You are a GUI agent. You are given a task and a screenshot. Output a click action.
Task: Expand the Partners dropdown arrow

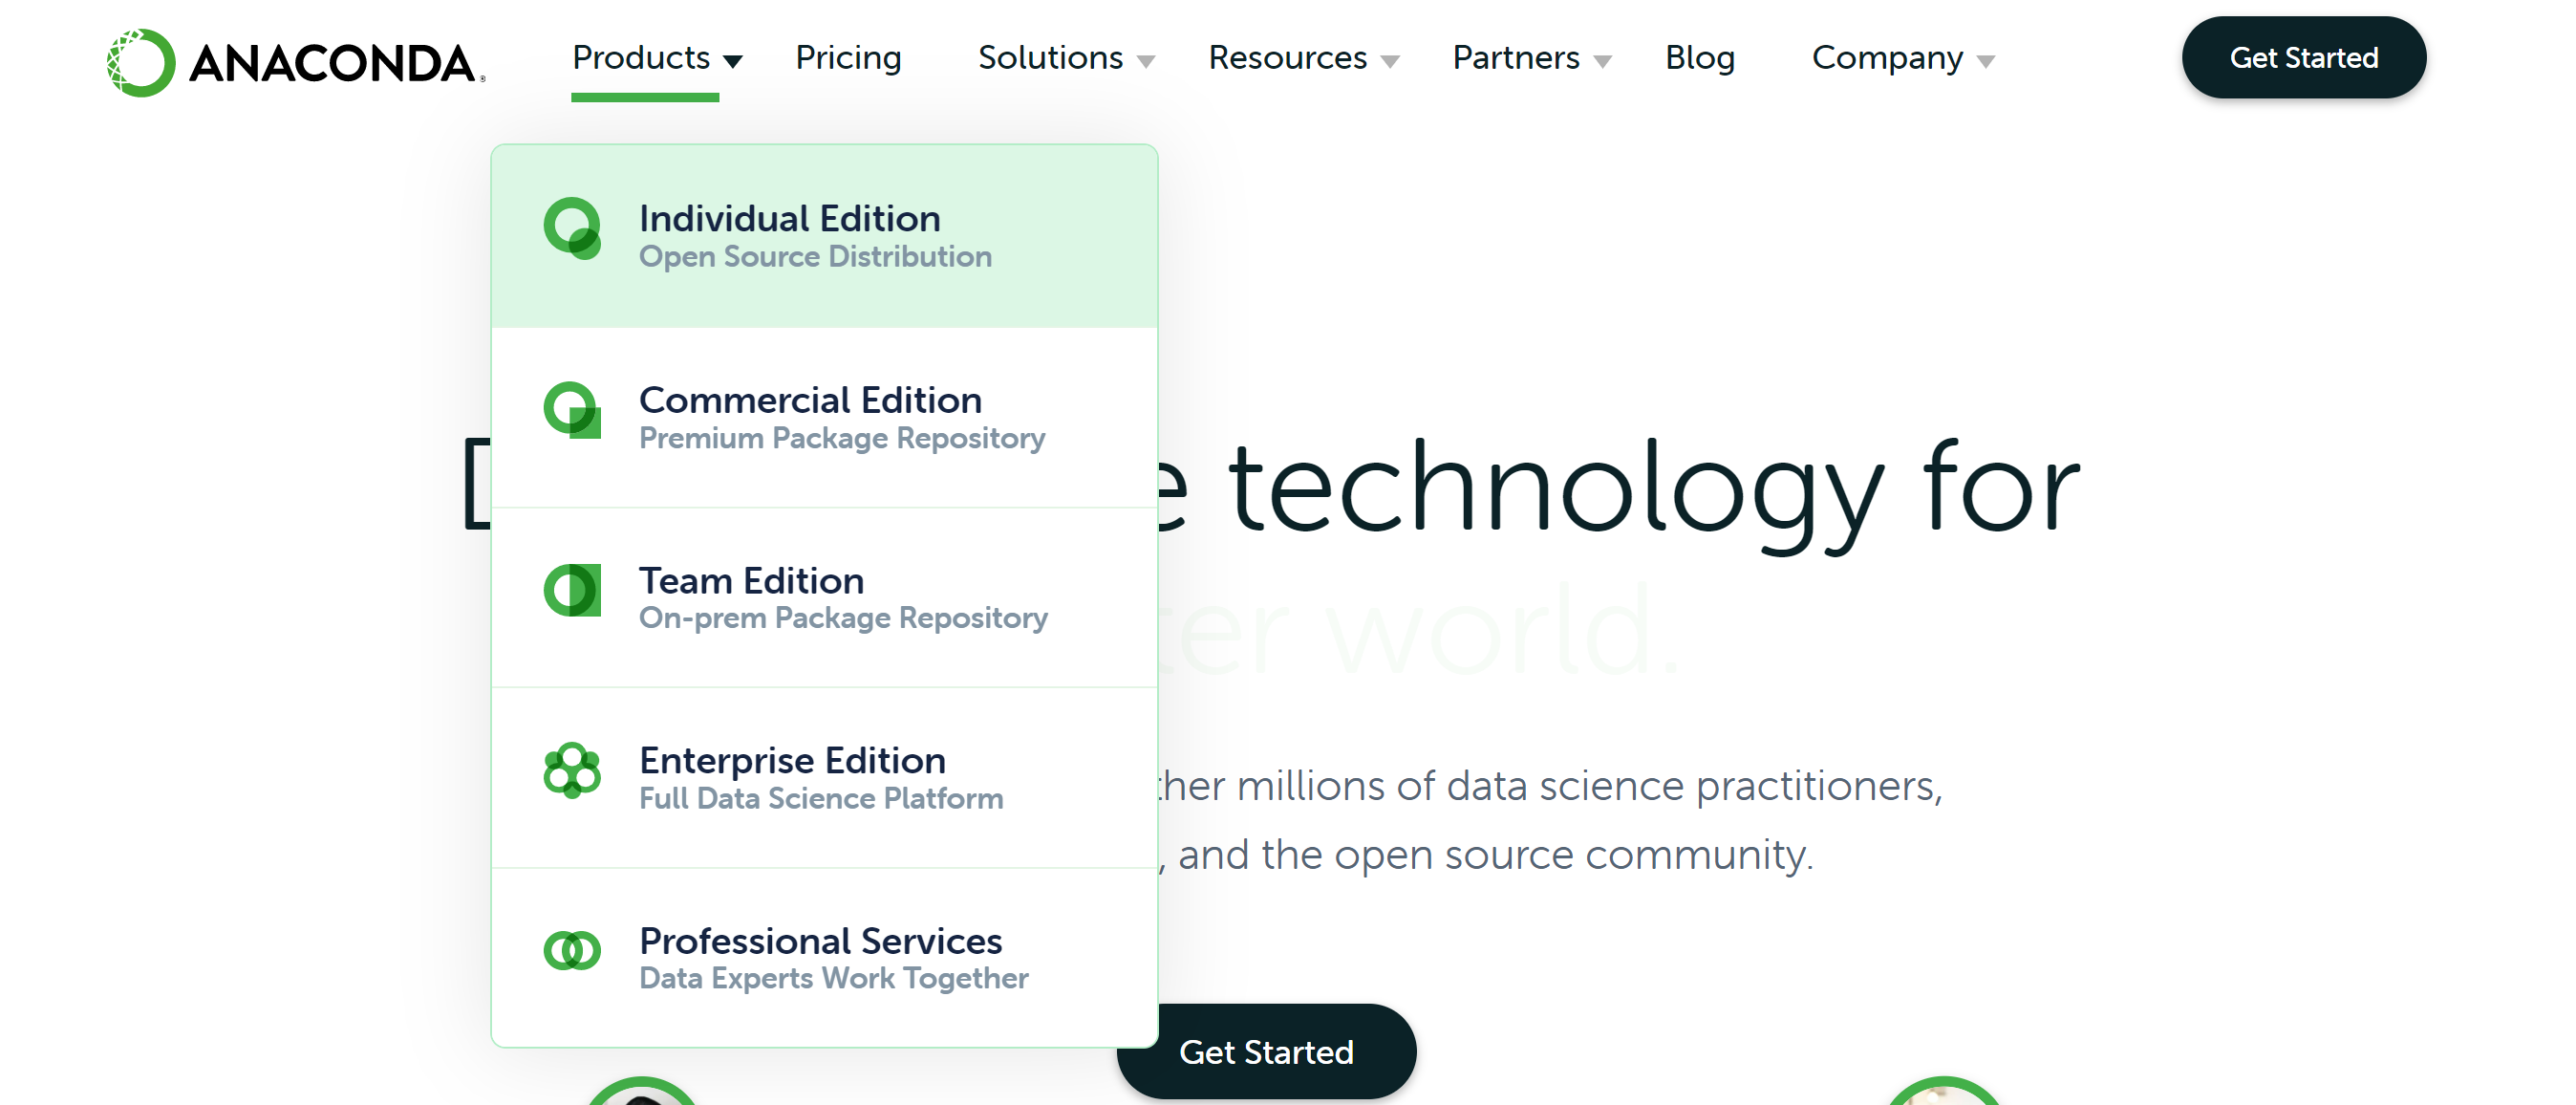[x=1602, y=61]
